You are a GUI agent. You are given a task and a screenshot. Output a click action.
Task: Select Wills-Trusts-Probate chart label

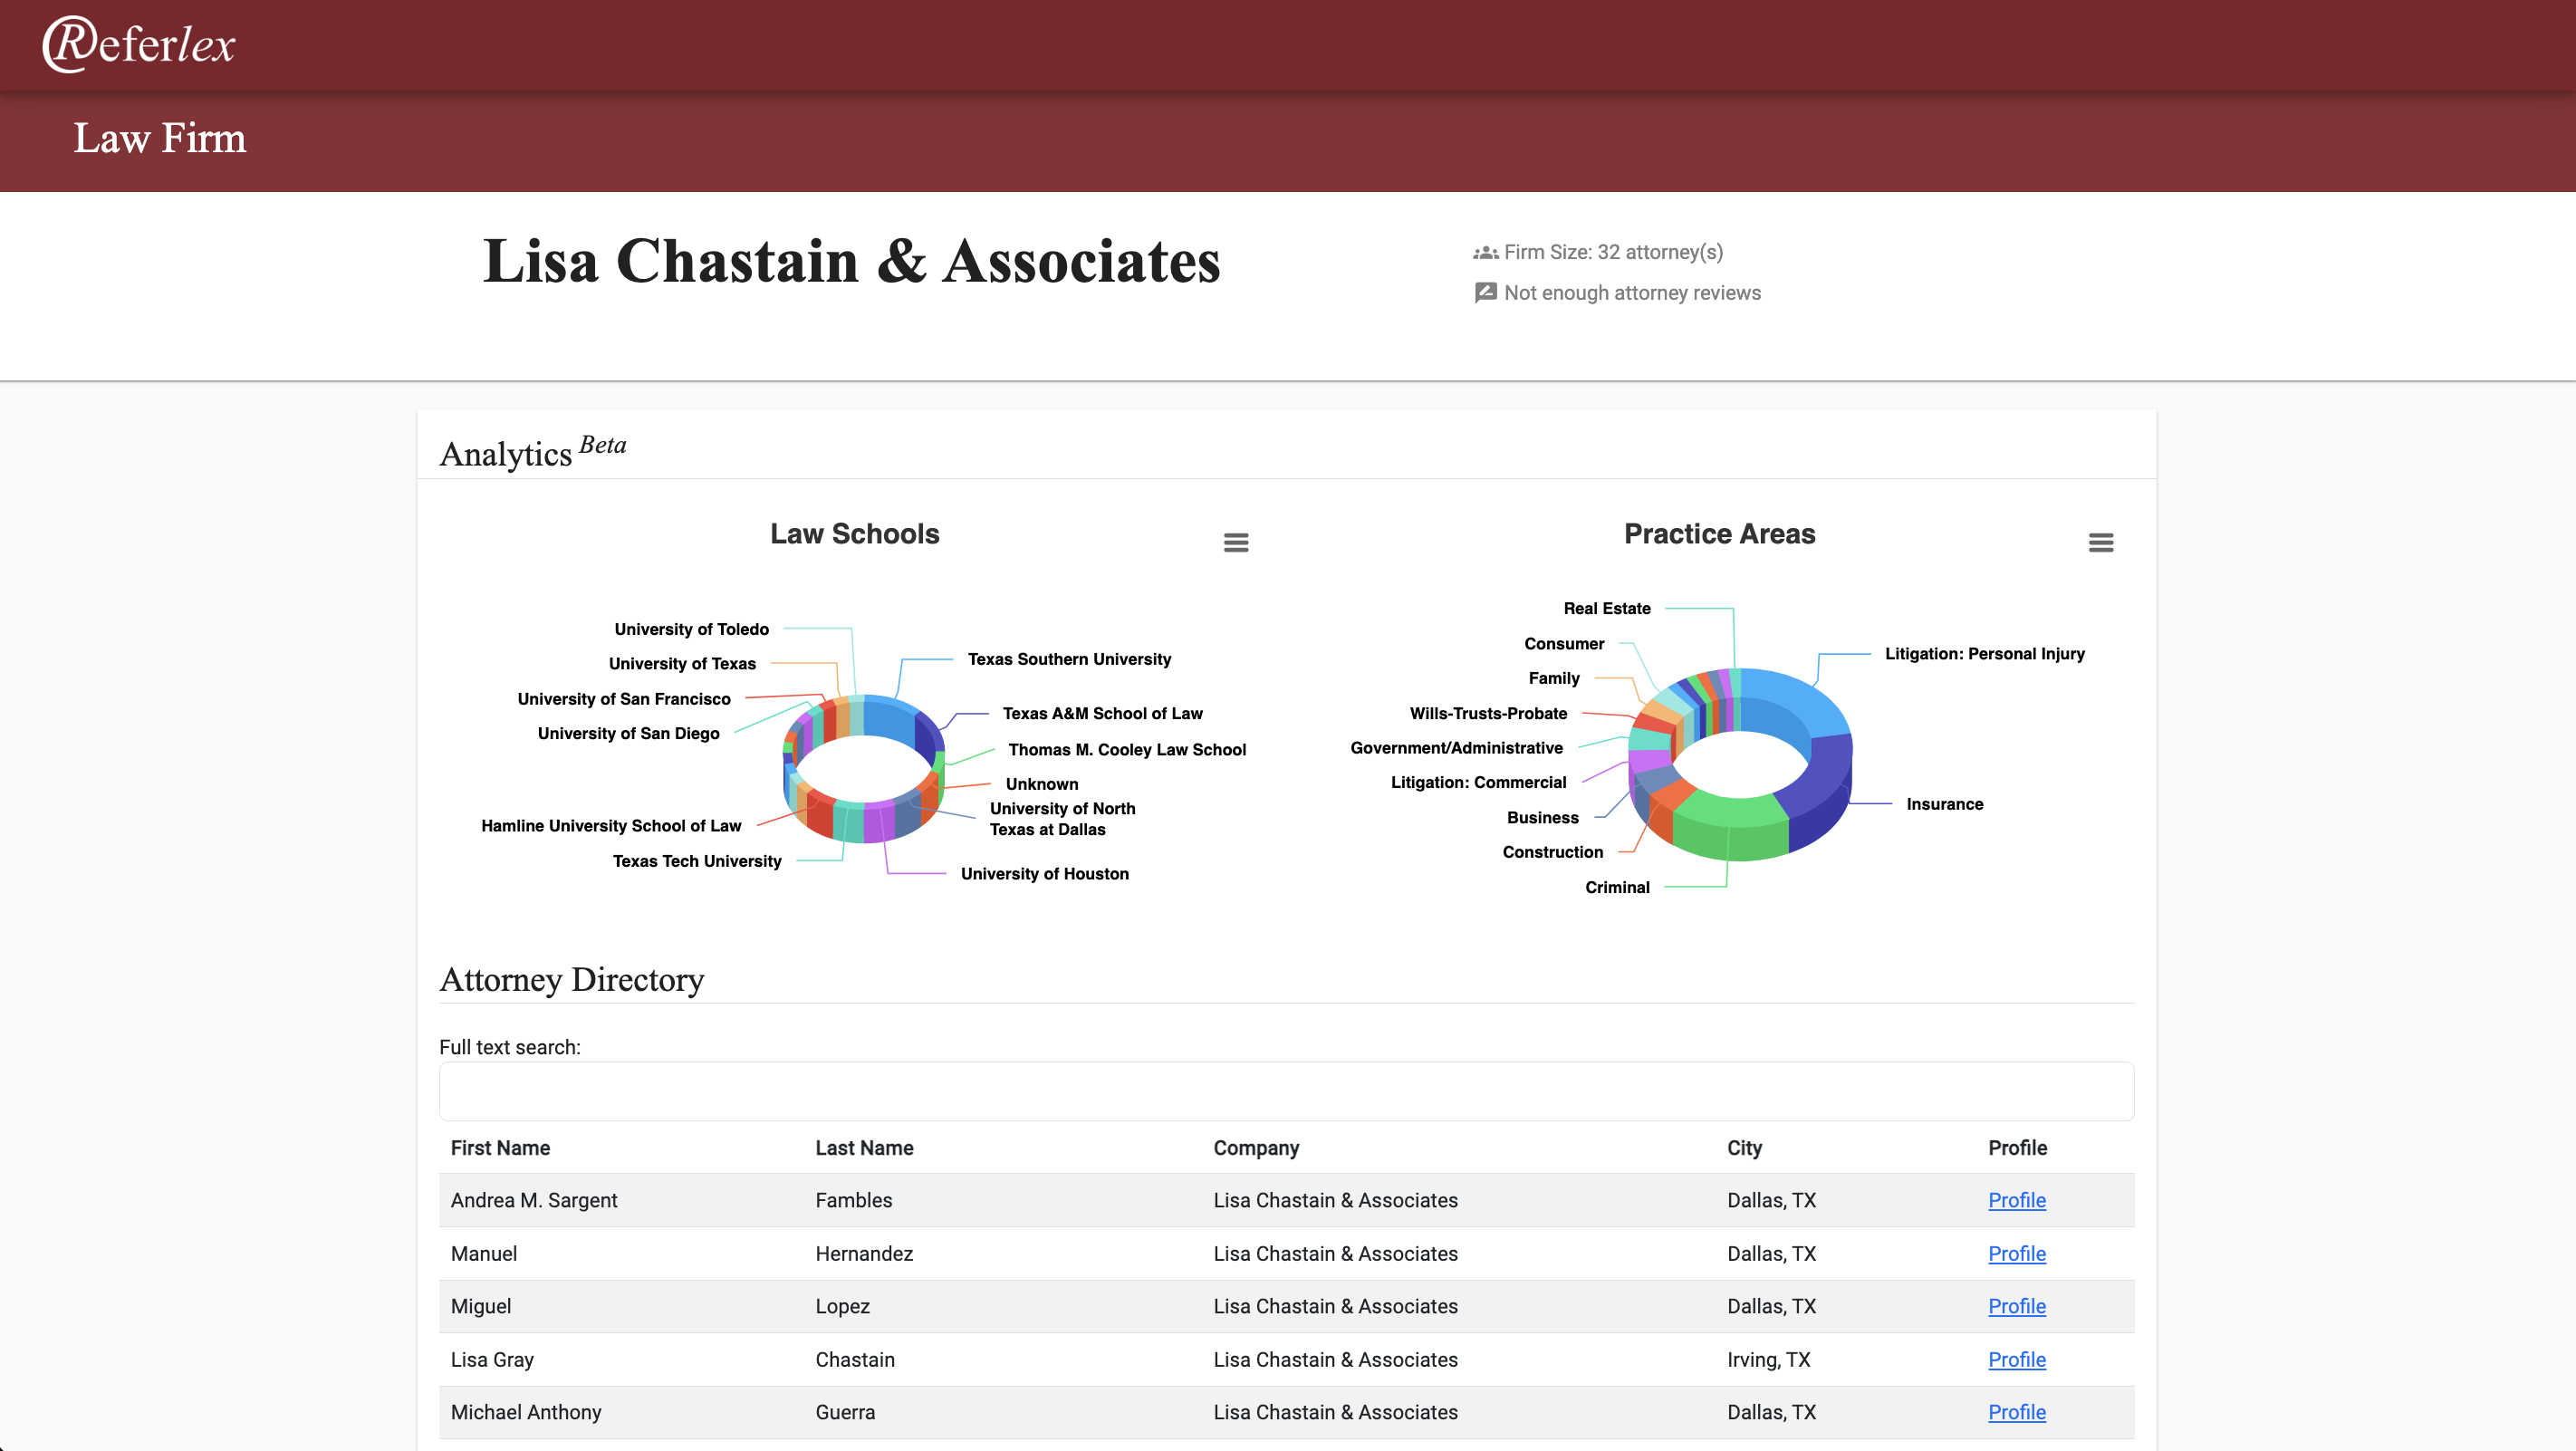click(1488, 714)
